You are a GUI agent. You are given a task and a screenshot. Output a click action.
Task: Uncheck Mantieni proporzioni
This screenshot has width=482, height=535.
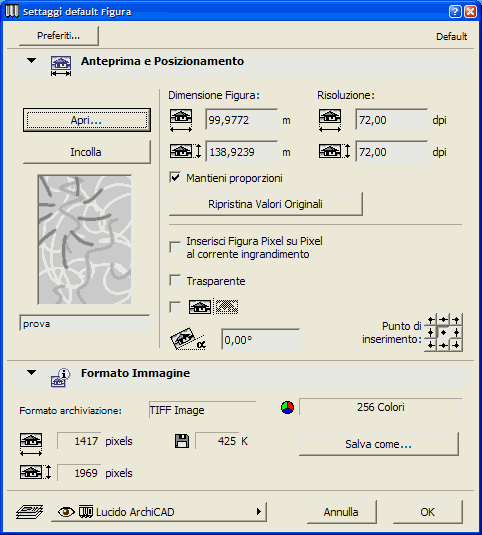[175, 178]
